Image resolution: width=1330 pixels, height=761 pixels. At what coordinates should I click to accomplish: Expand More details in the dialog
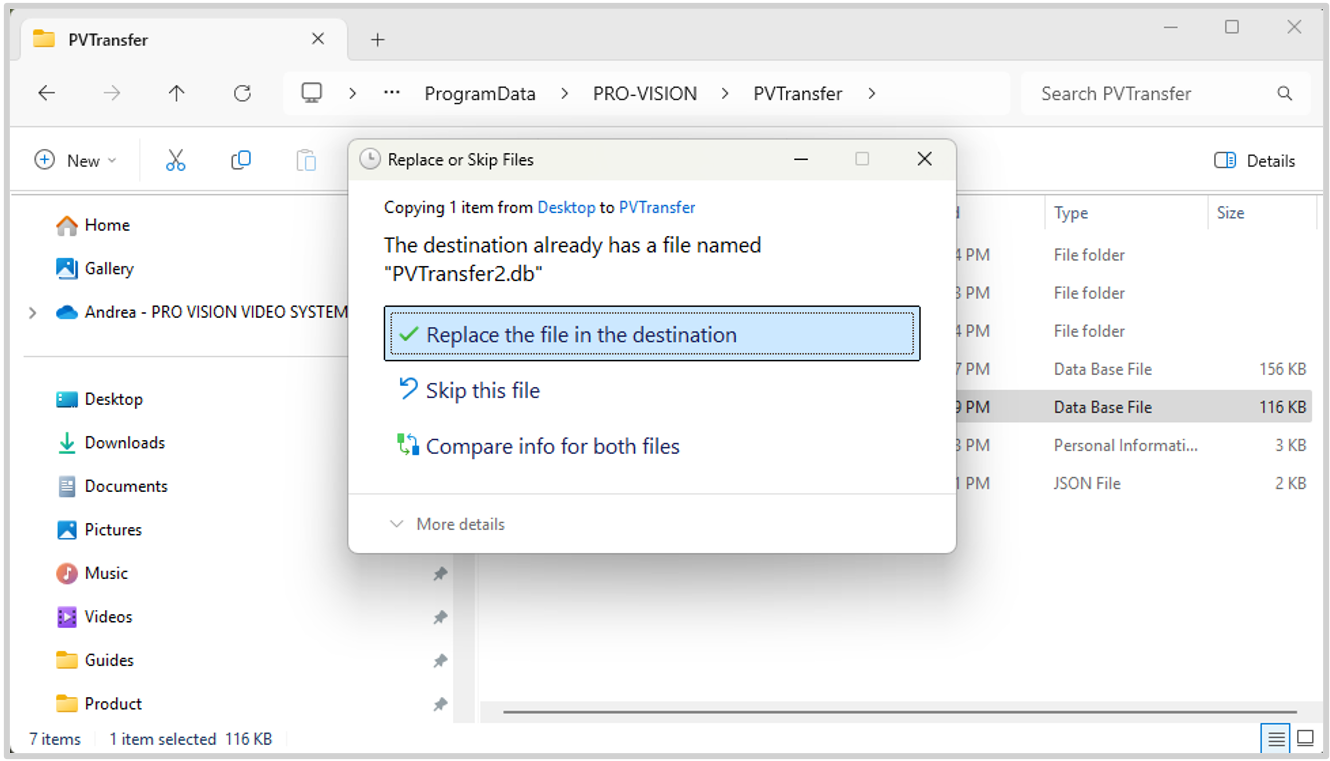447,524
